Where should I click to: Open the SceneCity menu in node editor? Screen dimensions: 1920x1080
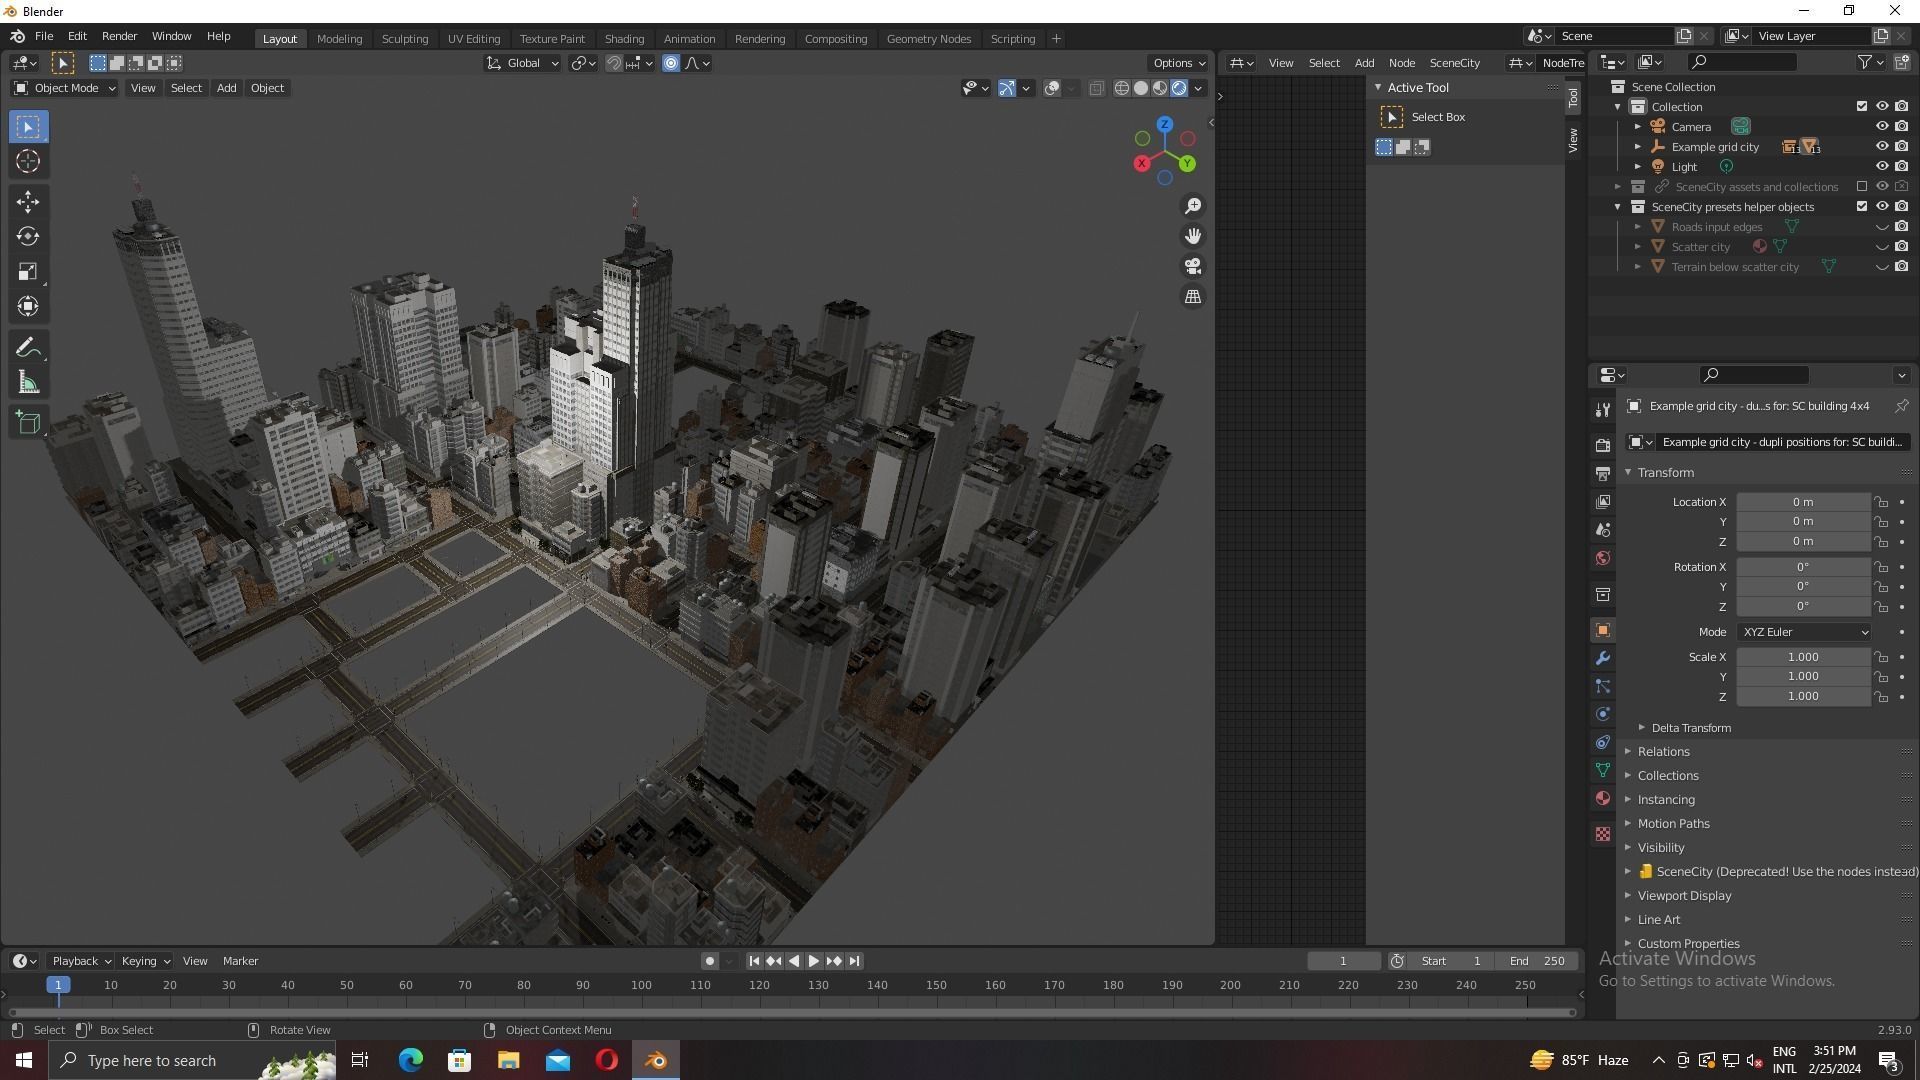pos(1454,63)
